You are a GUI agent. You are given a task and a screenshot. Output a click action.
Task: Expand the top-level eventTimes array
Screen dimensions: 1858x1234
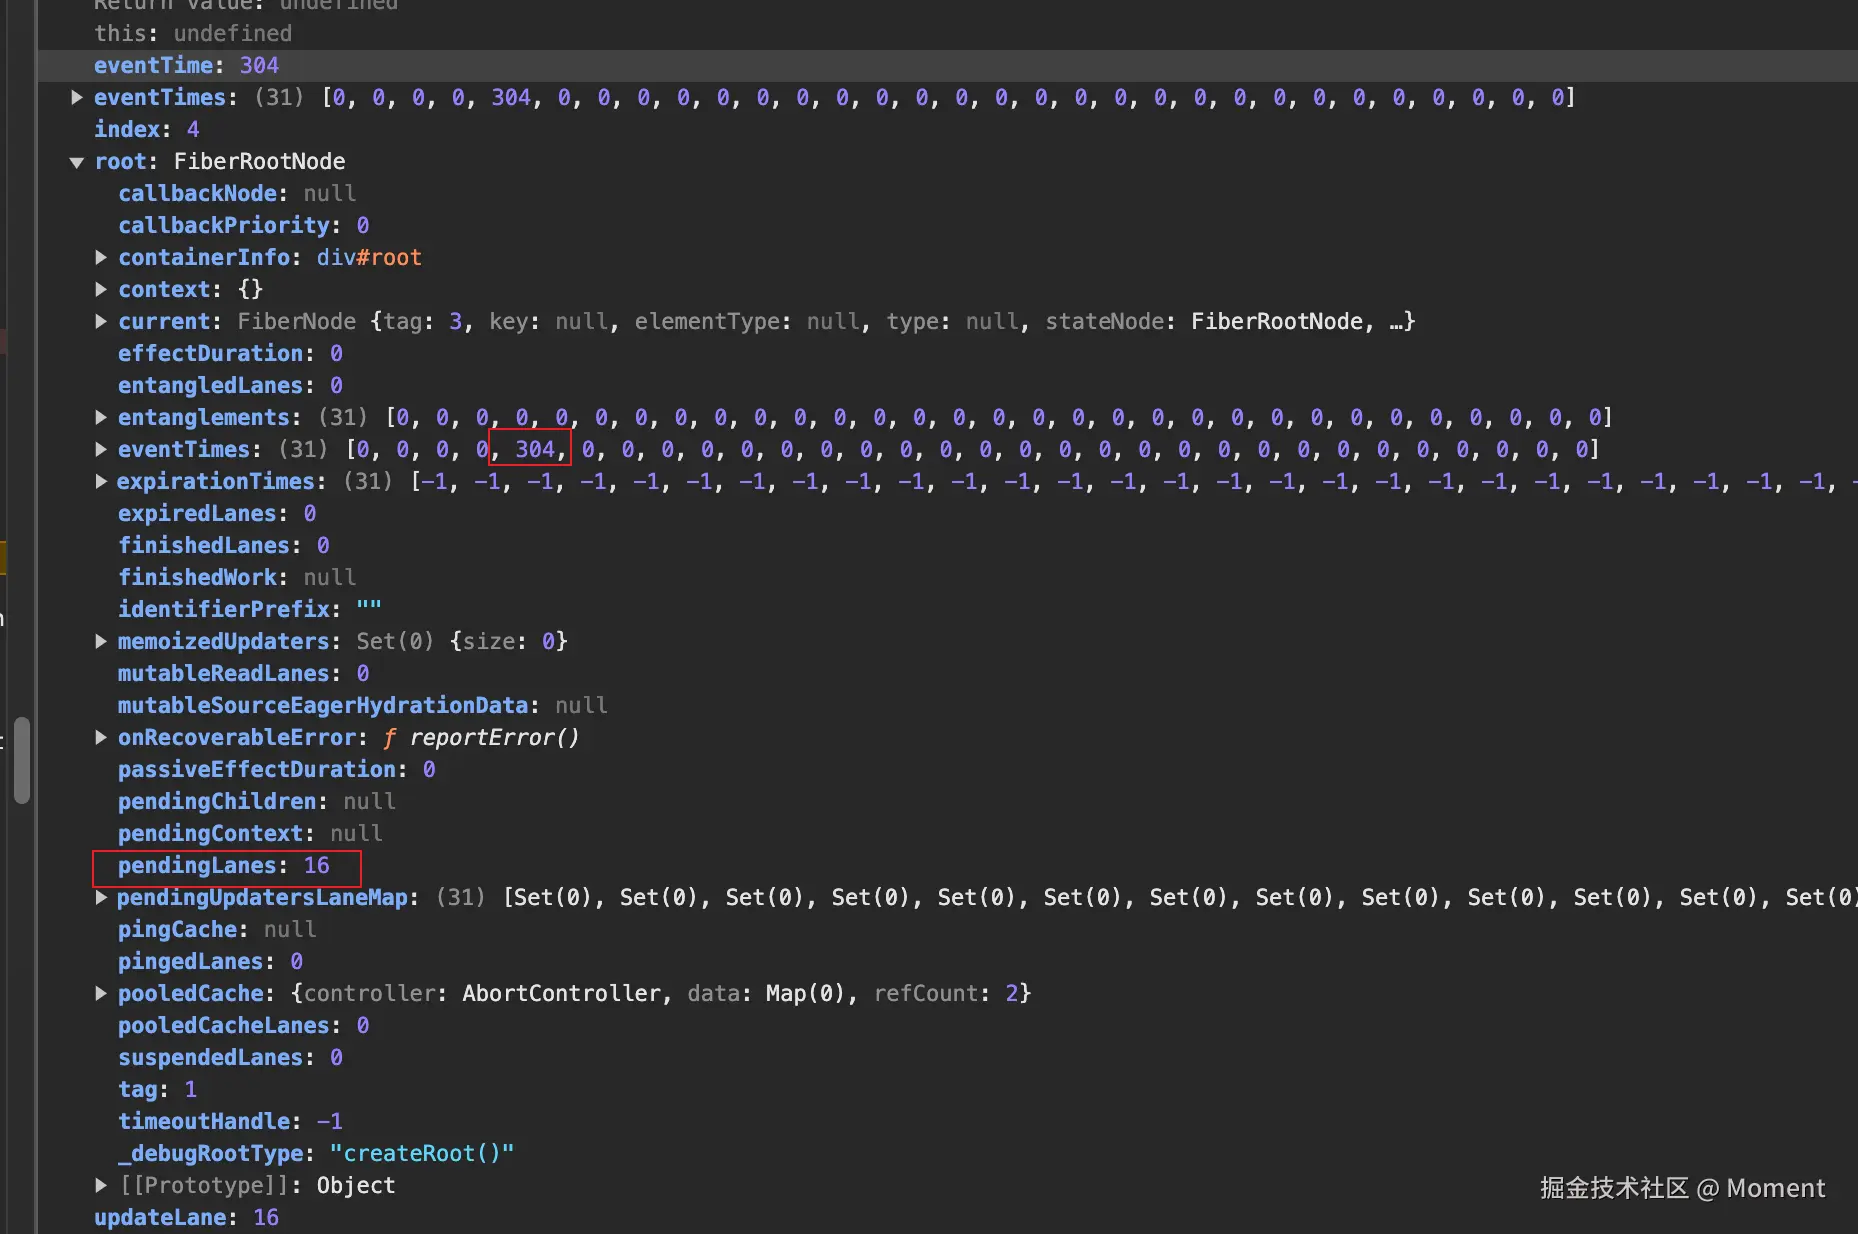tap(77, 97)
